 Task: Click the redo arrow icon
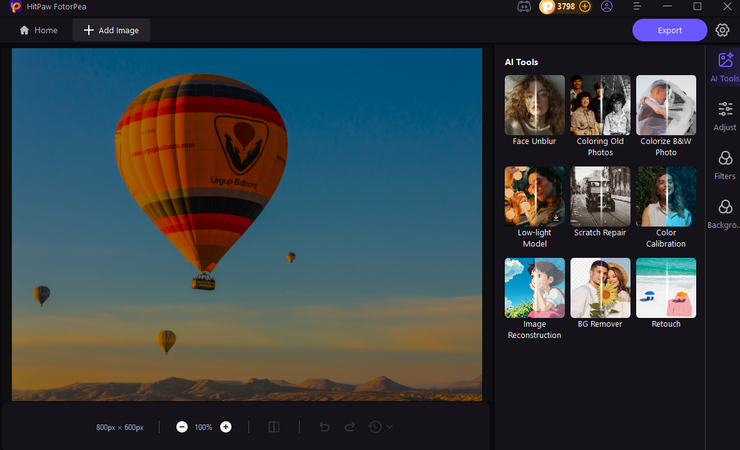point(349,427)
